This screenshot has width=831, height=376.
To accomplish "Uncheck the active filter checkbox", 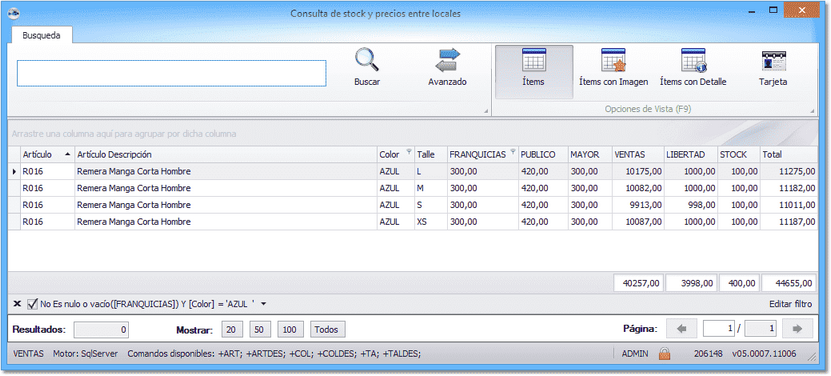I will coord(32,304).
